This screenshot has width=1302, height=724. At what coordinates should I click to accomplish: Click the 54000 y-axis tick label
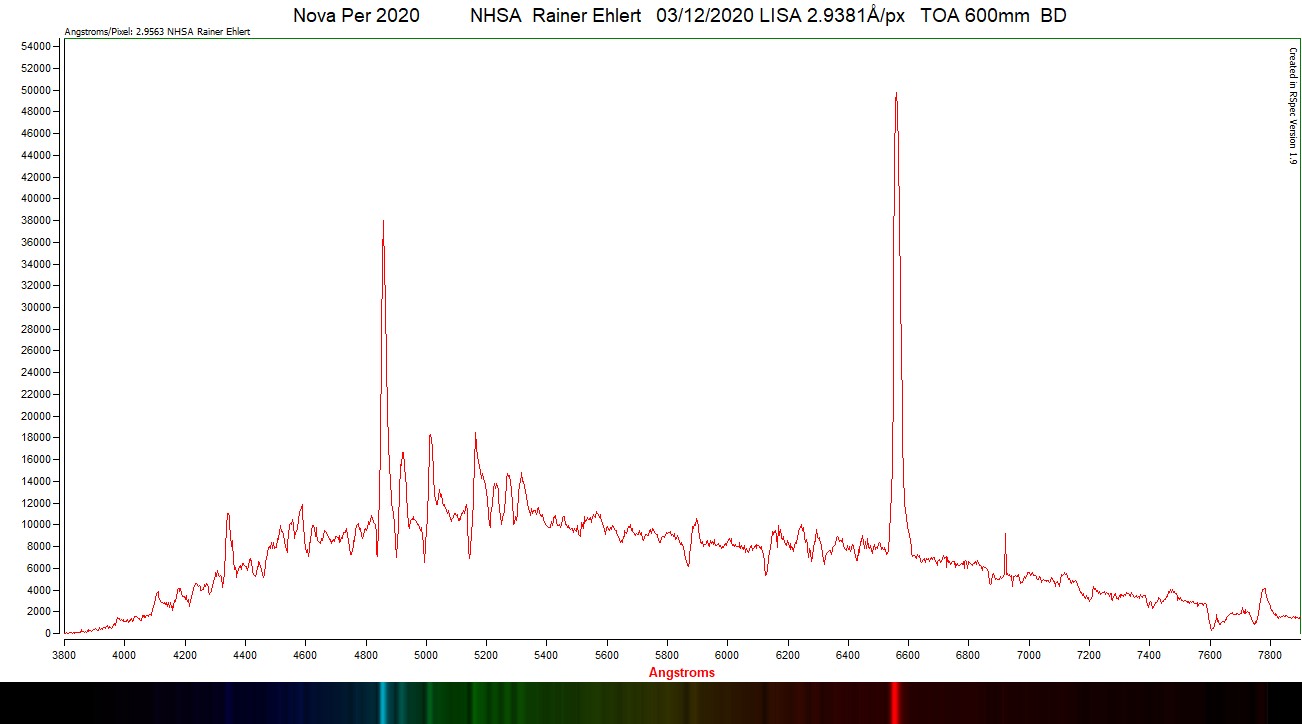coord(37,47)
